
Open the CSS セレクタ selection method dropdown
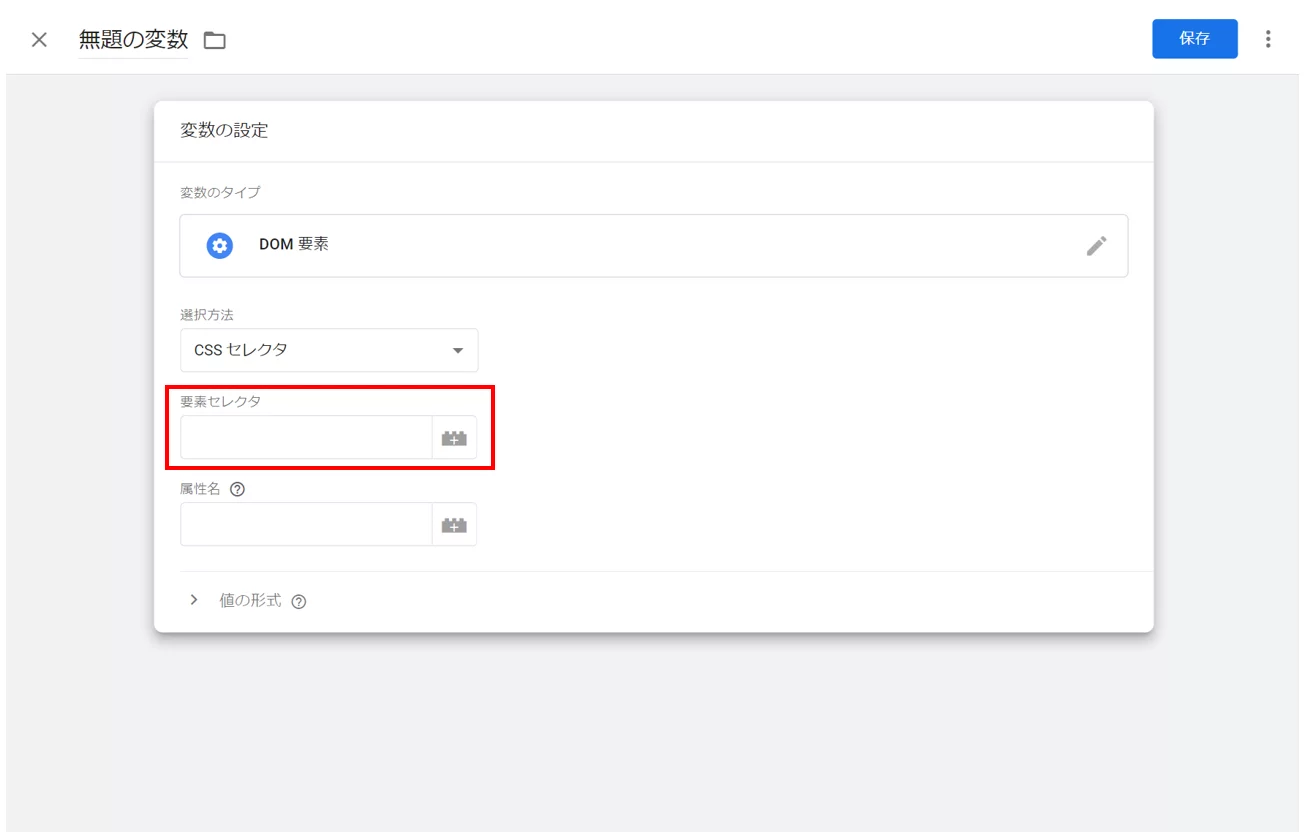(329, 350)
